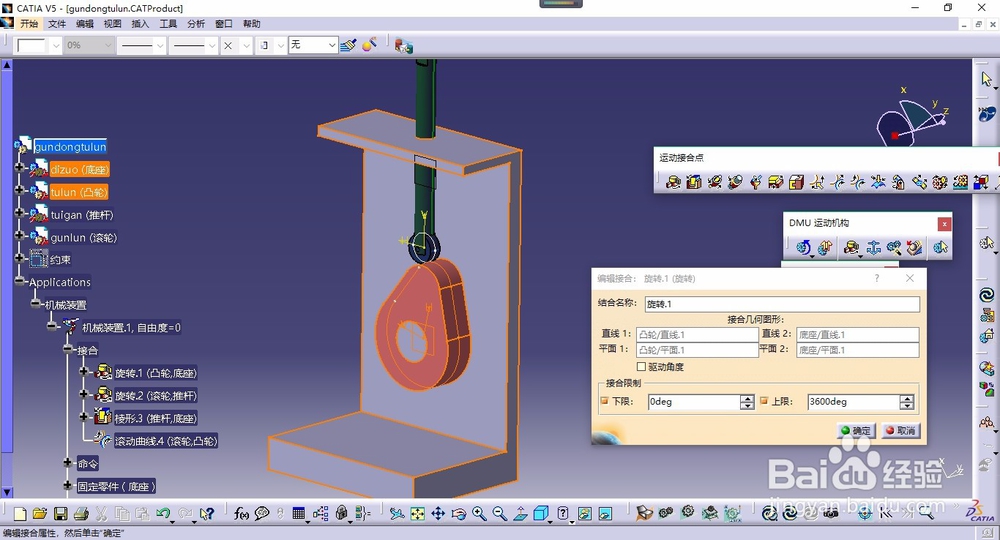Screen dimensions: 1000x540
Task: Select 棱形.3 (推杆,底座) in the tree
Action: (x=156, y=418)
